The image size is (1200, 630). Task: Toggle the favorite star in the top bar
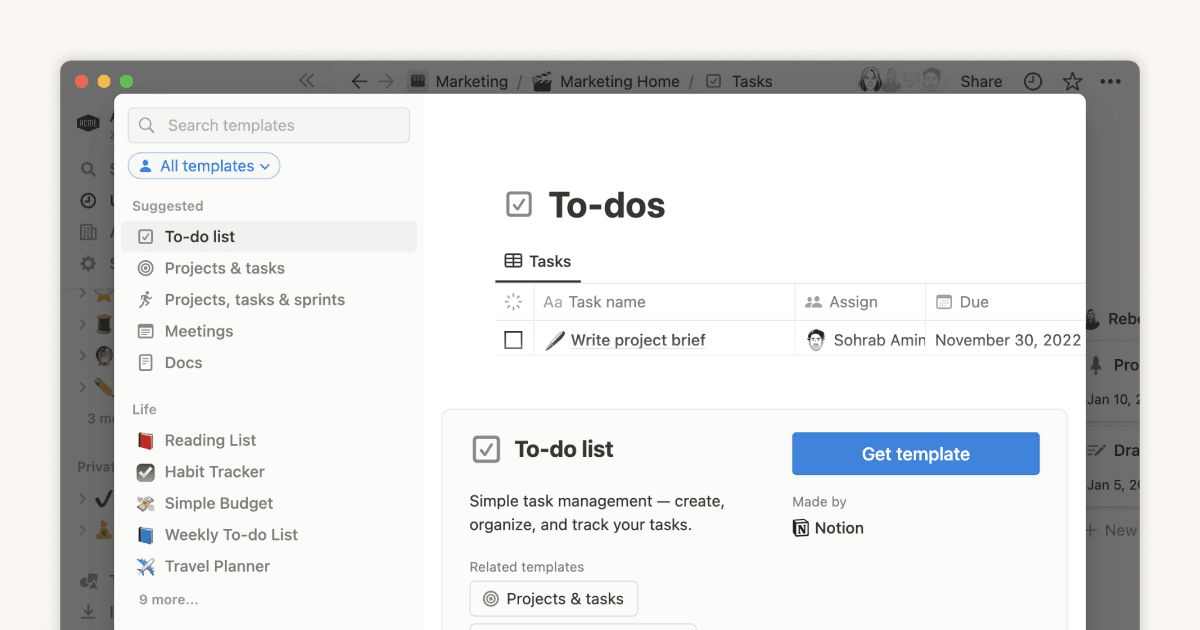(x=1072, y=81)
